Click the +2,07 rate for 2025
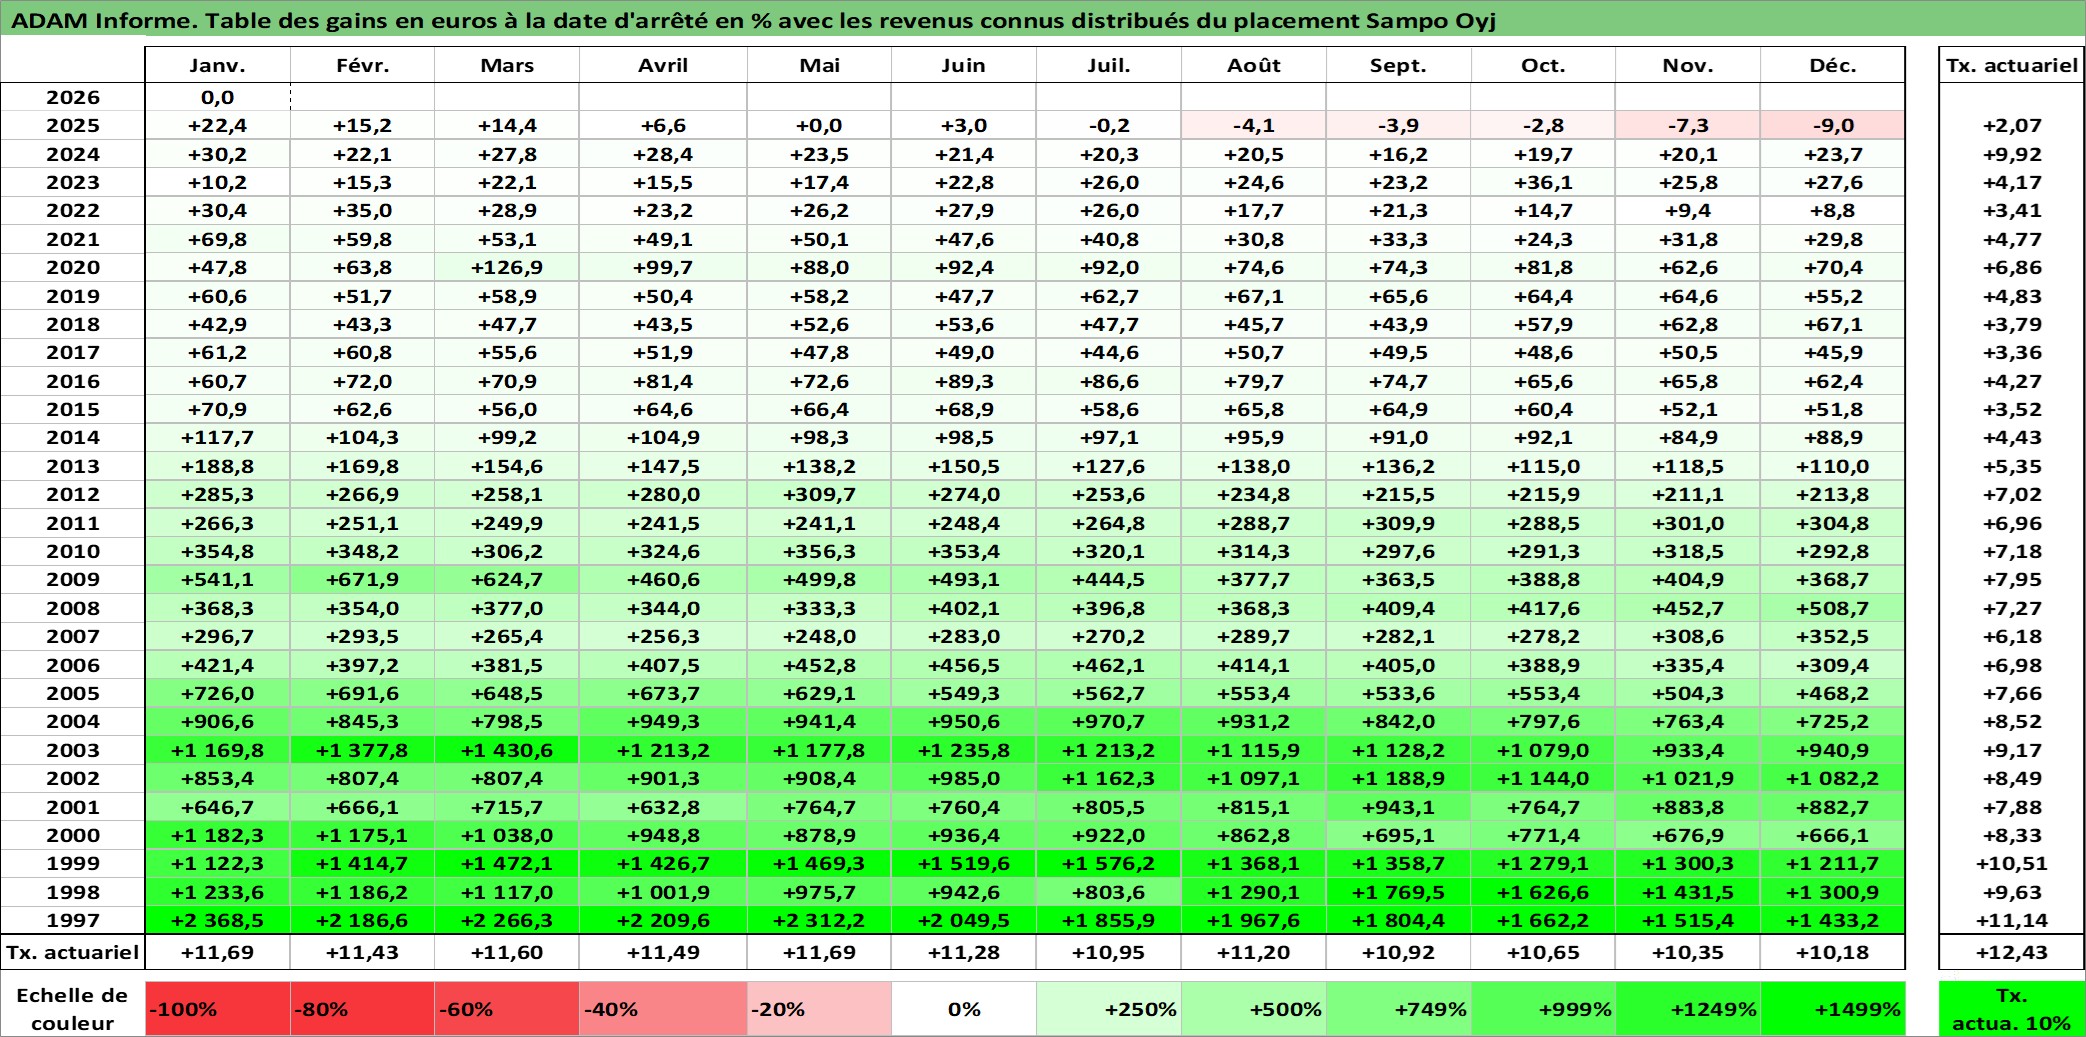Image resolution: width=2086 pixels, height=1037 pixels. click(x=2012, y=125)
